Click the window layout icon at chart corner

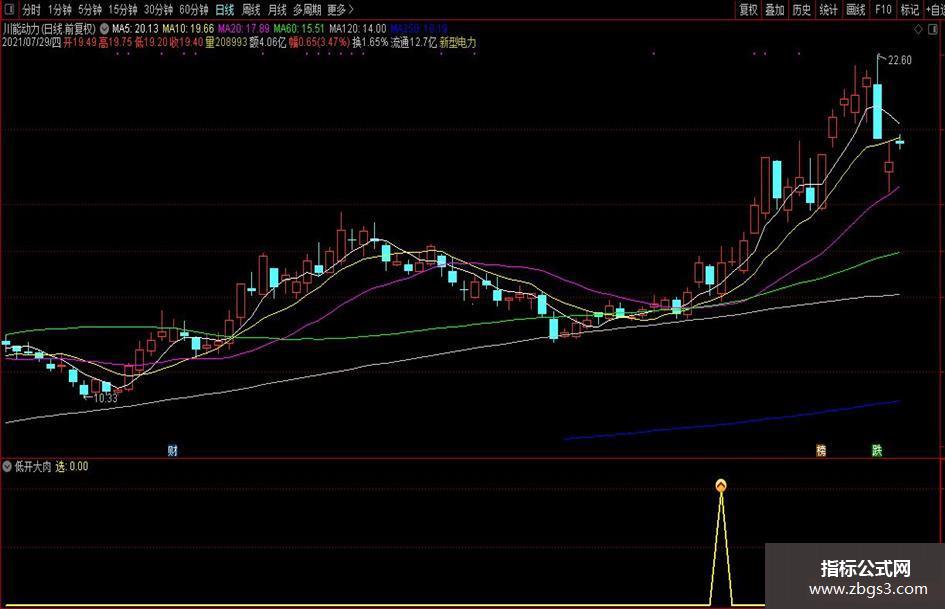(935, 29)
